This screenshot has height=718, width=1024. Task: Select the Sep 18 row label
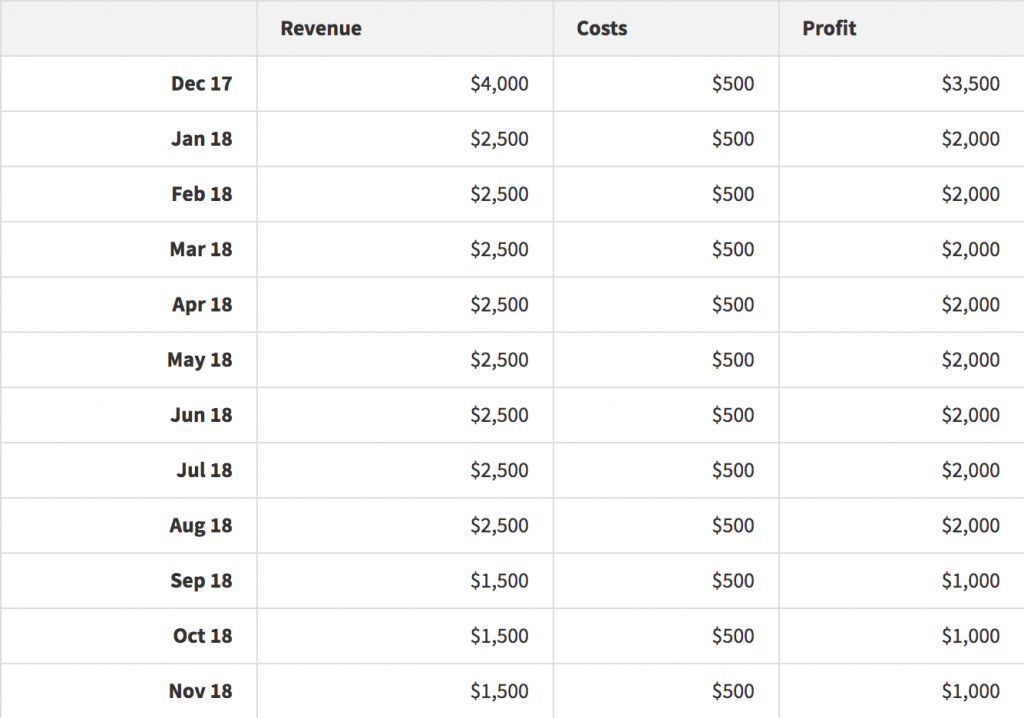click(201, 581)
